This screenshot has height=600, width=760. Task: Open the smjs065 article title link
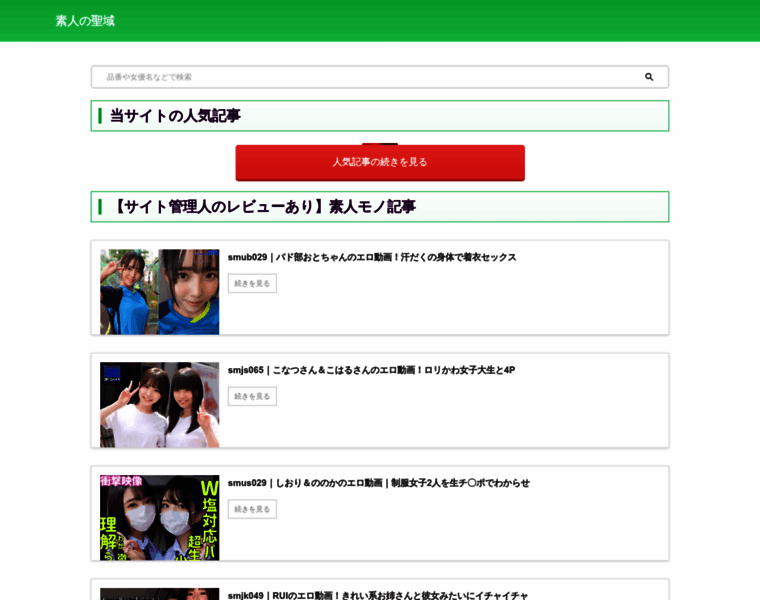371,370
